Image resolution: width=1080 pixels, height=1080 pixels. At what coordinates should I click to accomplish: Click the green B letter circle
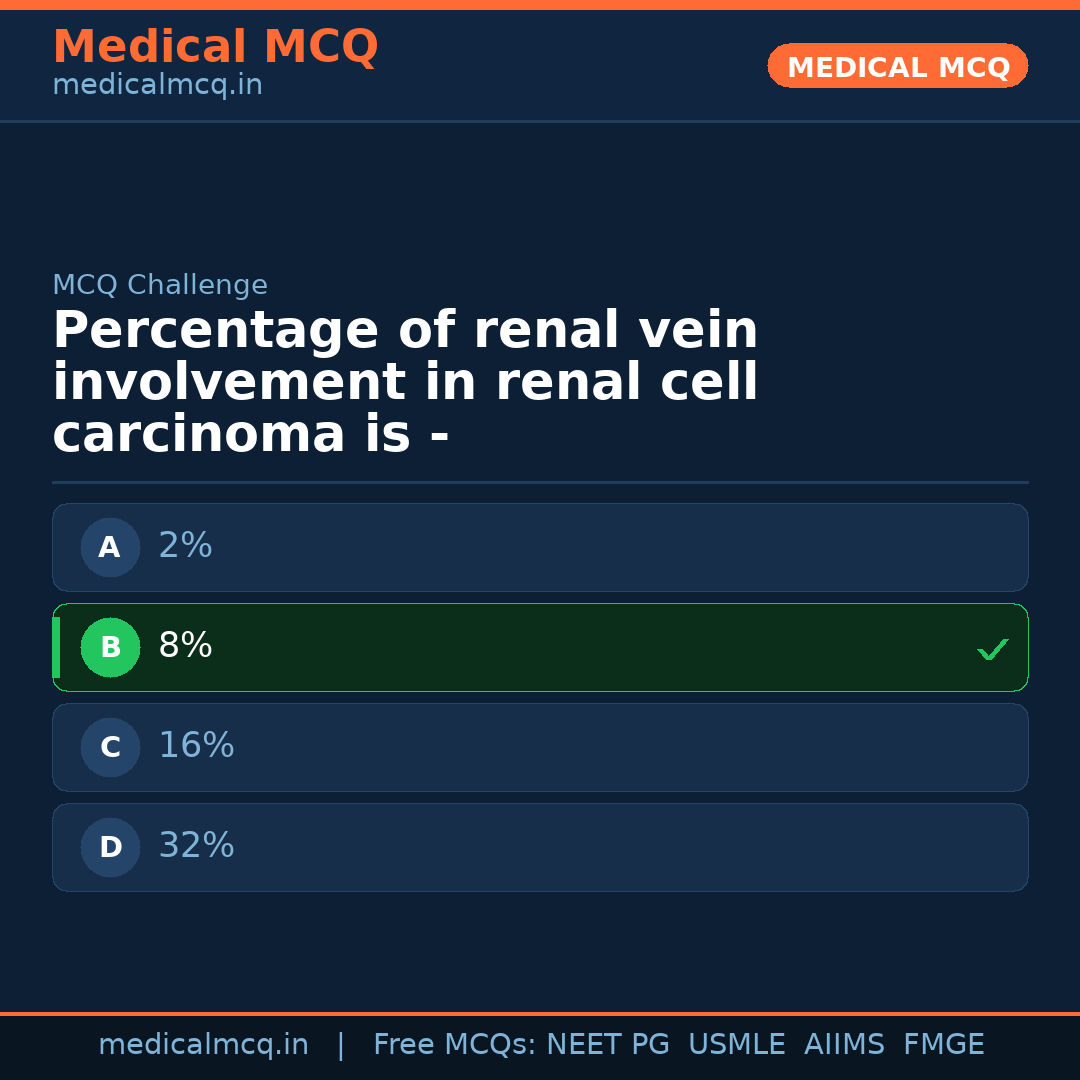coord(110,647)
